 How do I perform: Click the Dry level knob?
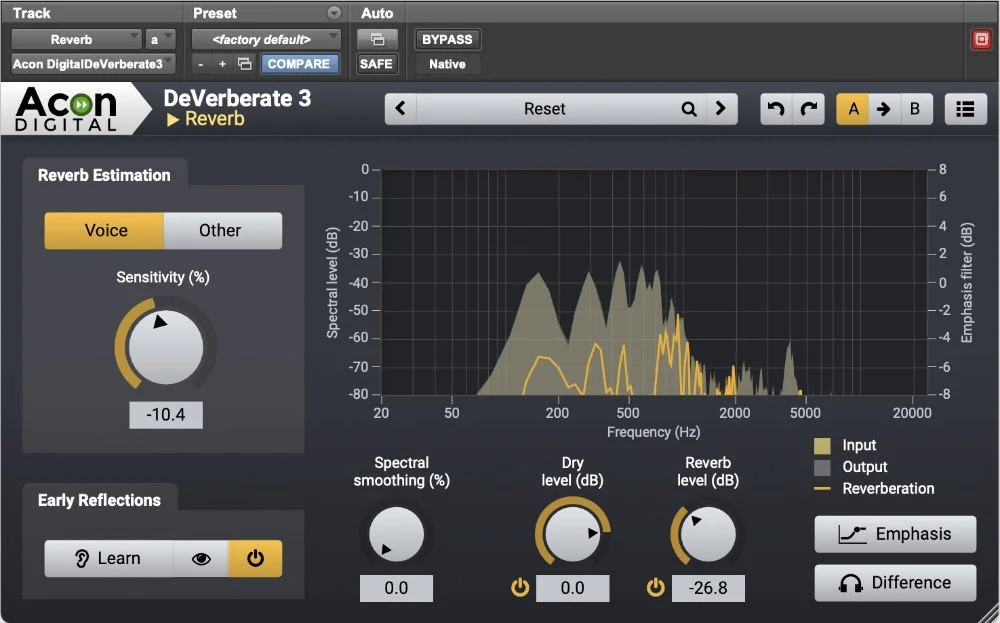(x=572, y=534)
